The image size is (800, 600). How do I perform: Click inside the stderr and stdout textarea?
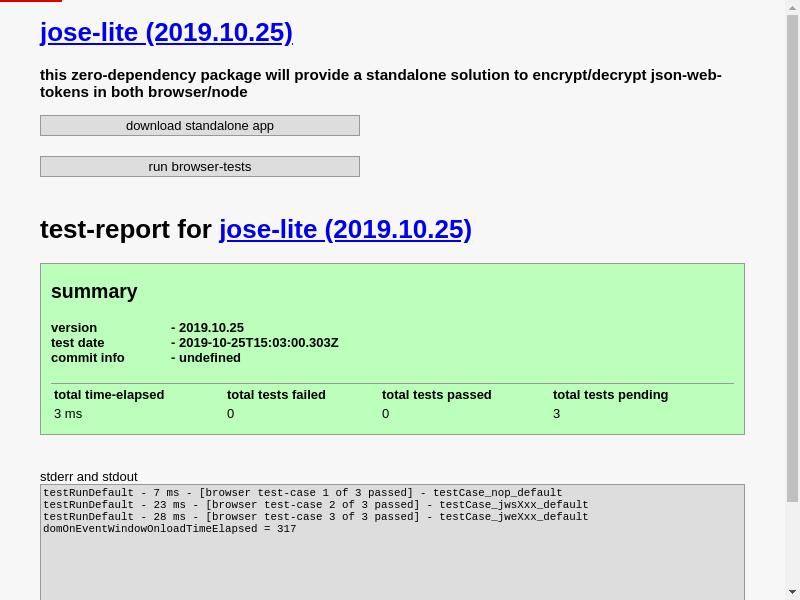click(x=392, y=542)
